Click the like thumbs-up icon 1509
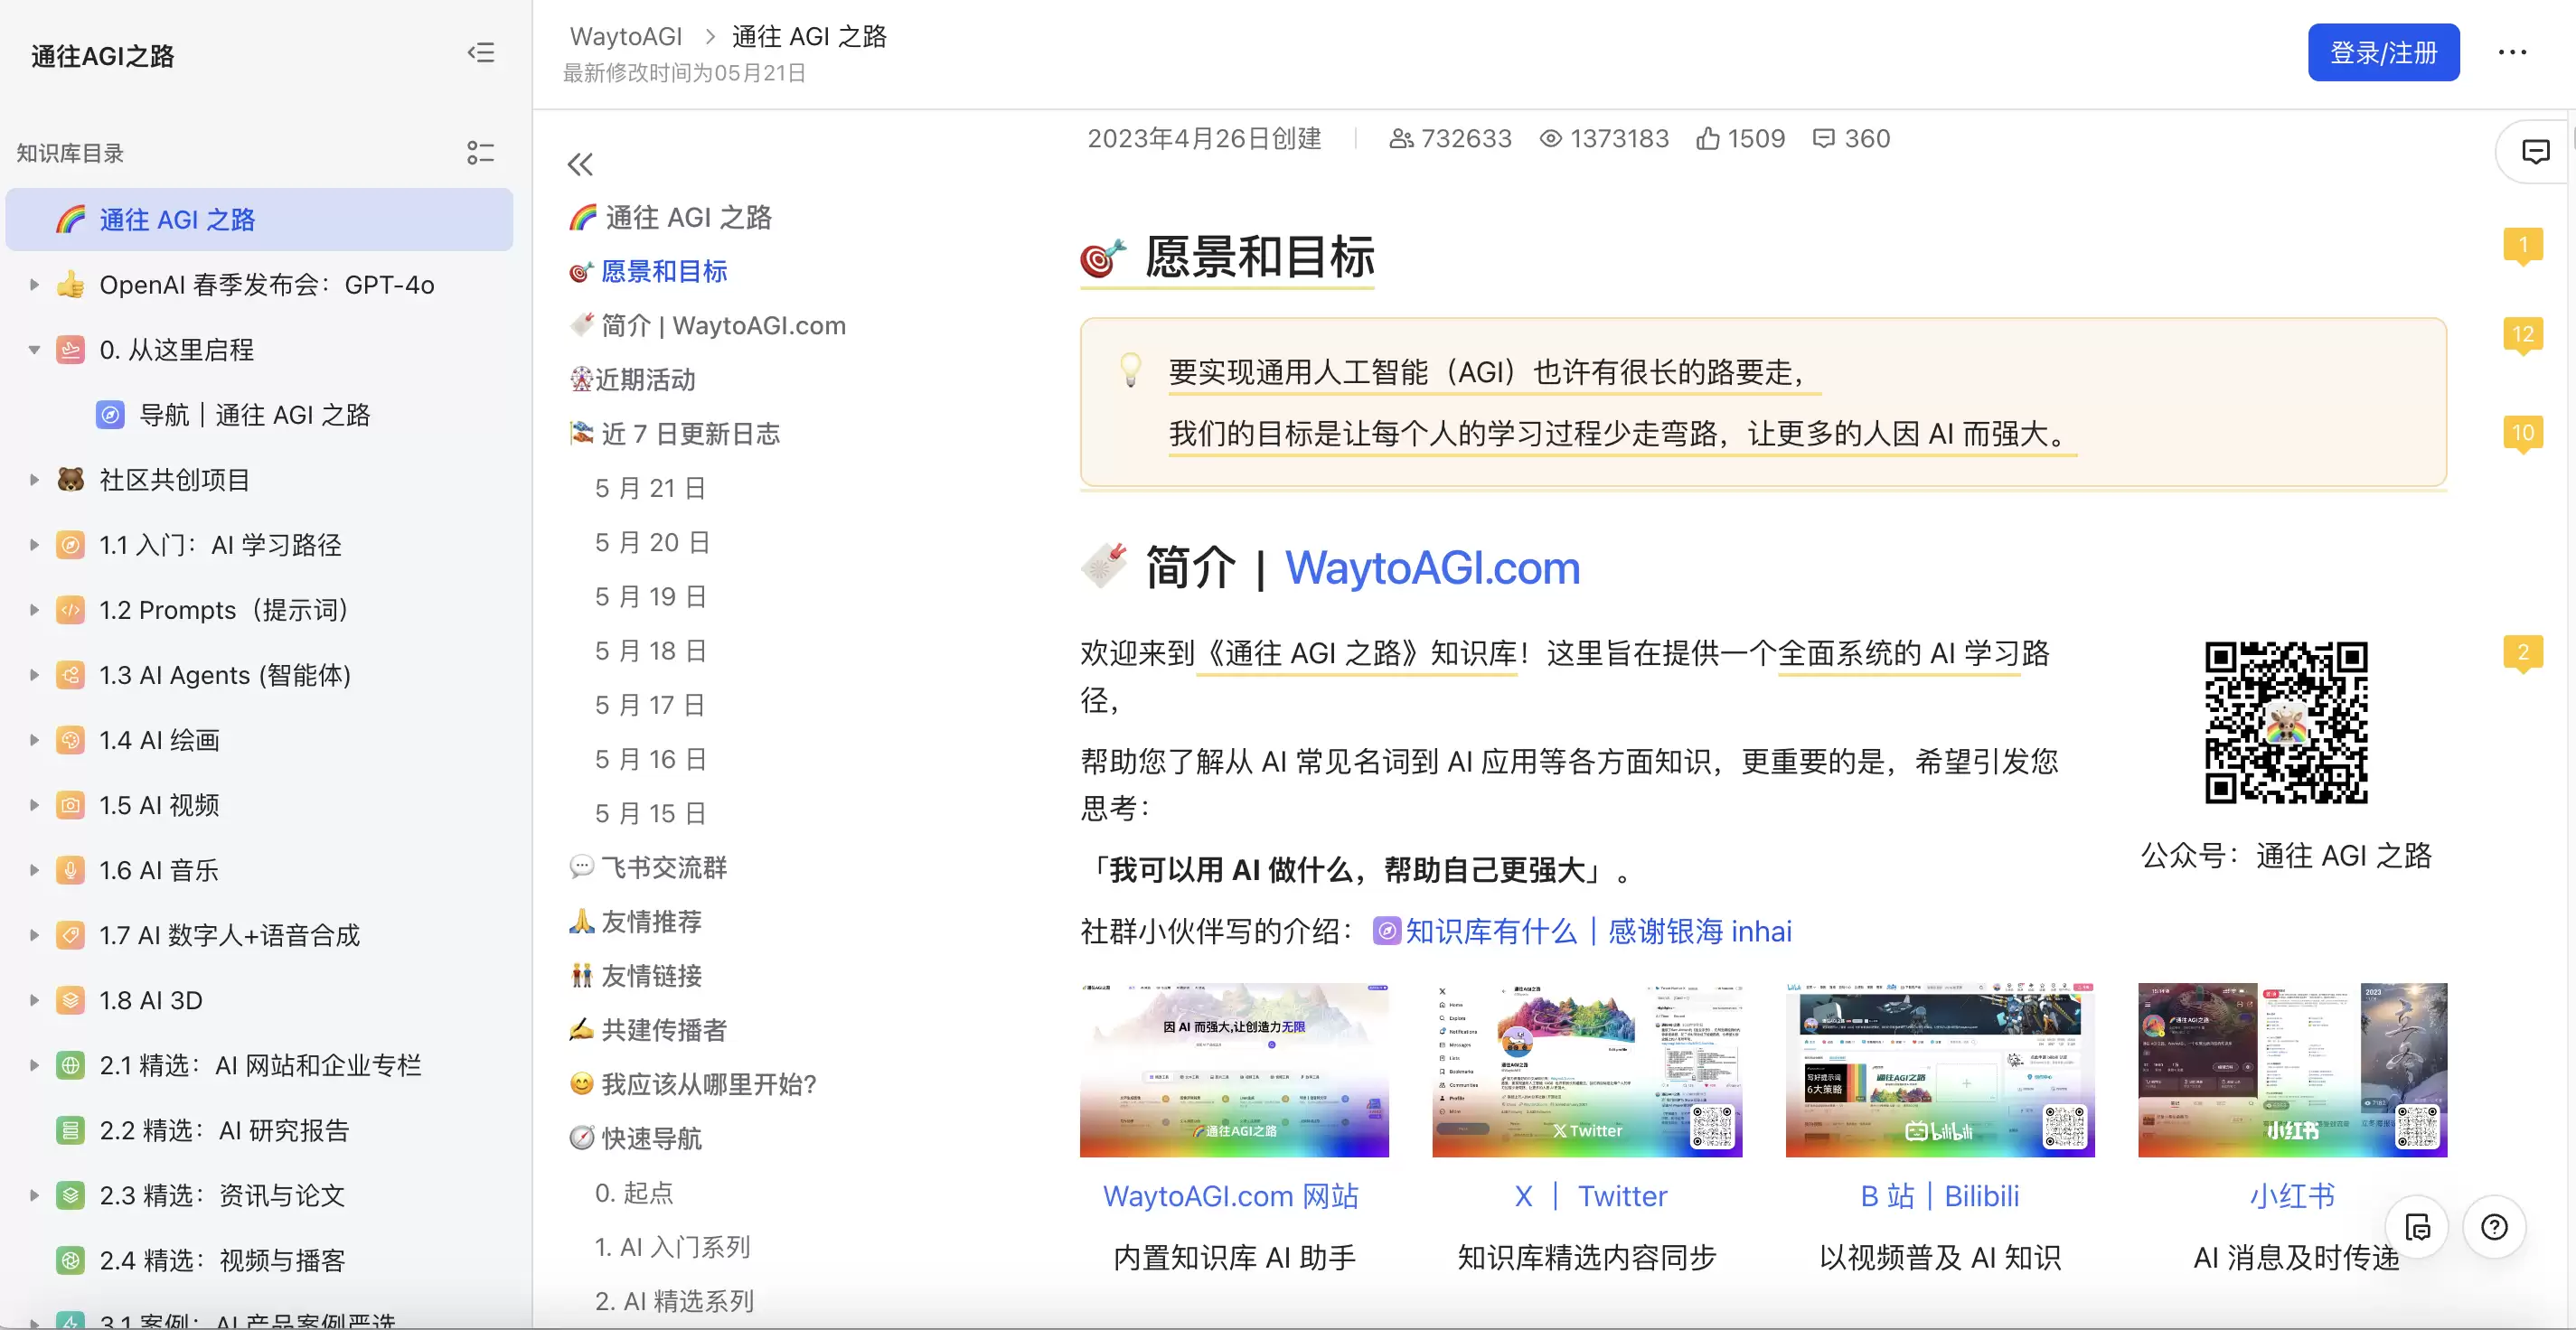The height and width of the screenshot is (1330, 2576). (1707, 139)
